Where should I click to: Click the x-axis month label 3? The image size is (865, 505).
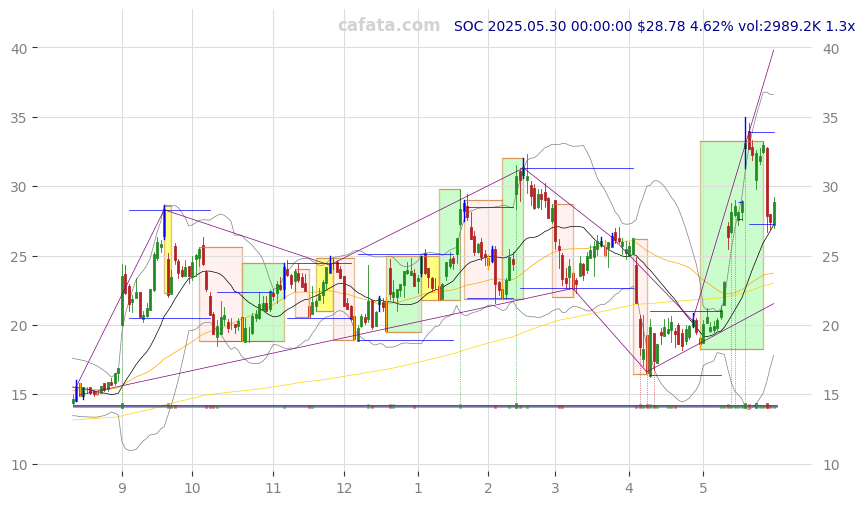pyautogui.click(x=555, y=488)
